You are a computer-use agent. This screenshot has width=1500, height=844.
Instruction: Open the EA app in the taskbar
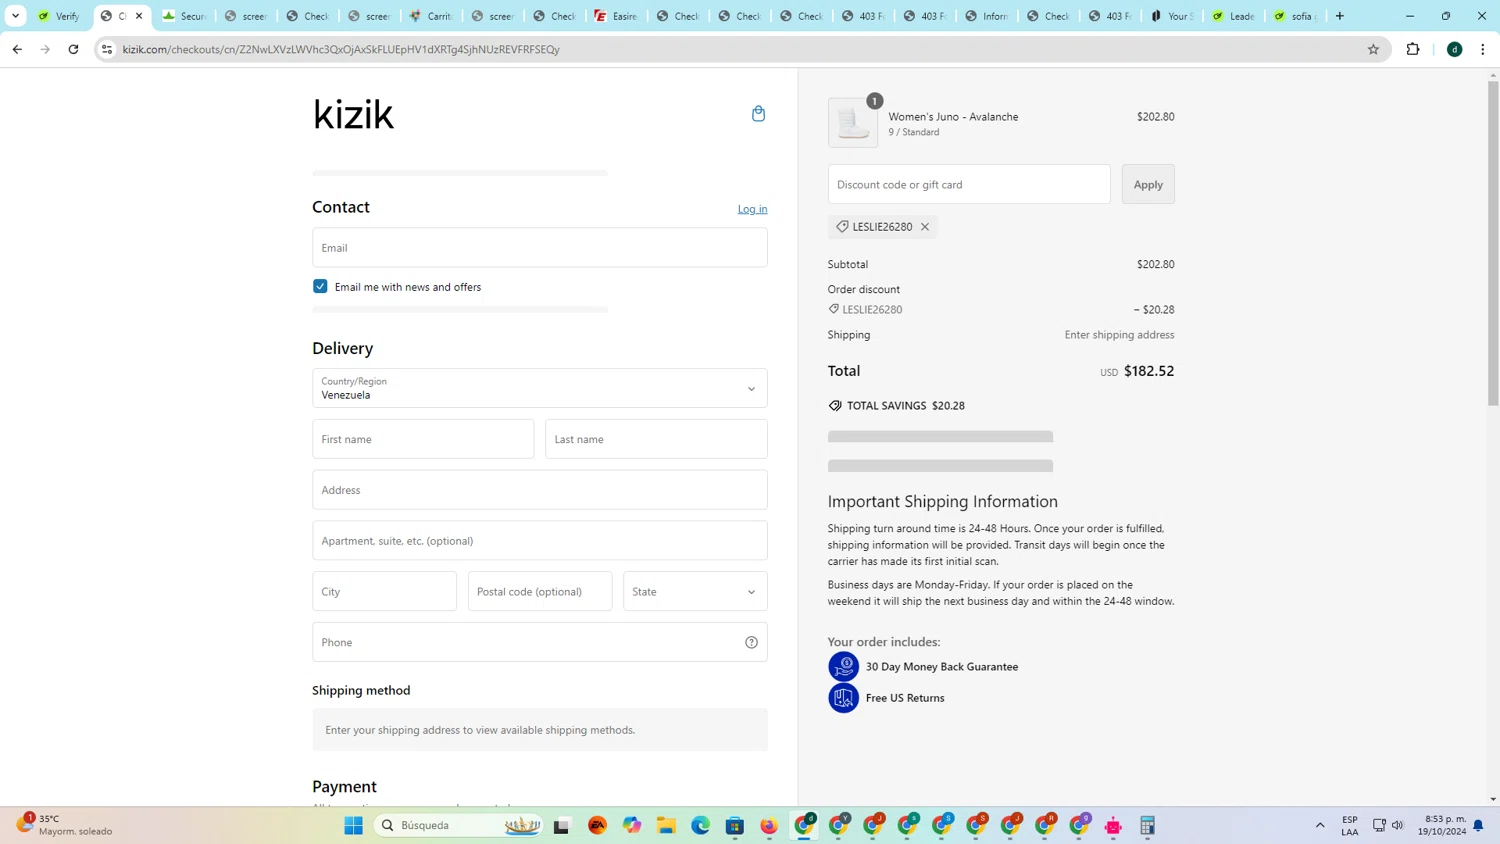click(598, 825)
